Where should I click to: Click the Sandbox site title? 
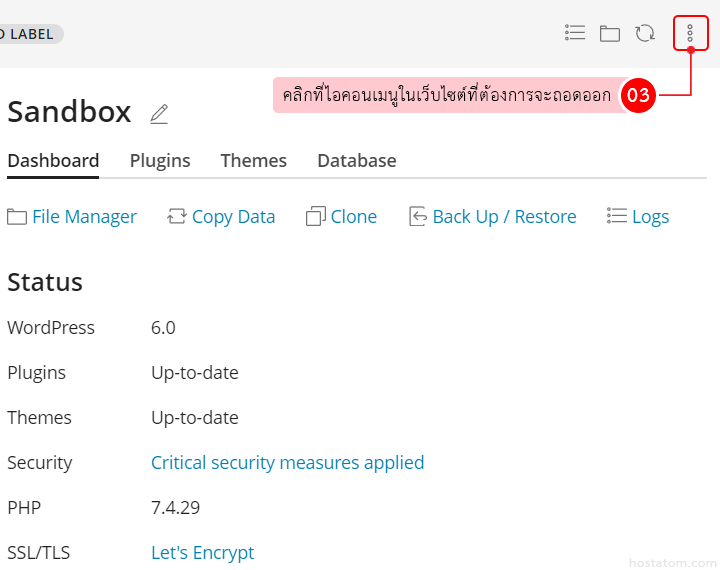click(x=69, y=112)
